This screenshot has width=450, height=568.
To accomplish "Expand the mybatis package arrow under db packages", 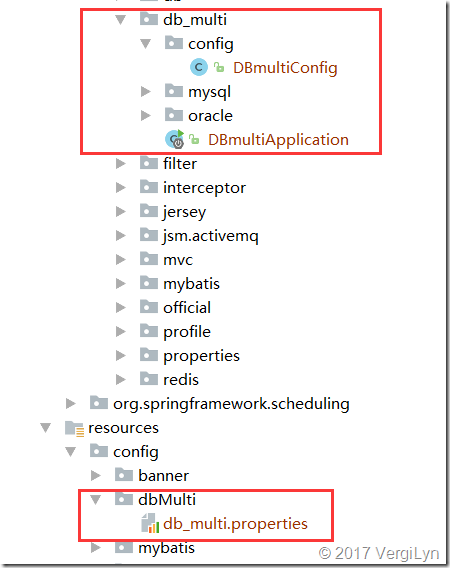I will 121,283.
